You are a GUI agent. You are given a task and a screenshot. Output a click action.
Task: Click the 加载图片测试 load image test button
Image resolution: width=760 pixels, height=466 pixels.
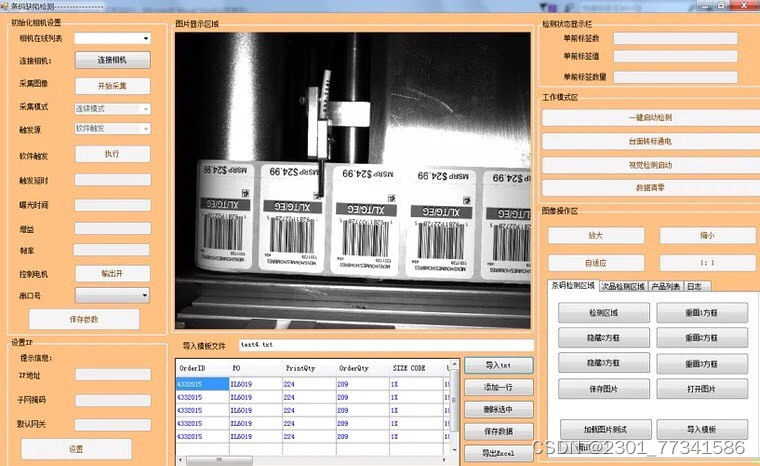tap(606, 430)
